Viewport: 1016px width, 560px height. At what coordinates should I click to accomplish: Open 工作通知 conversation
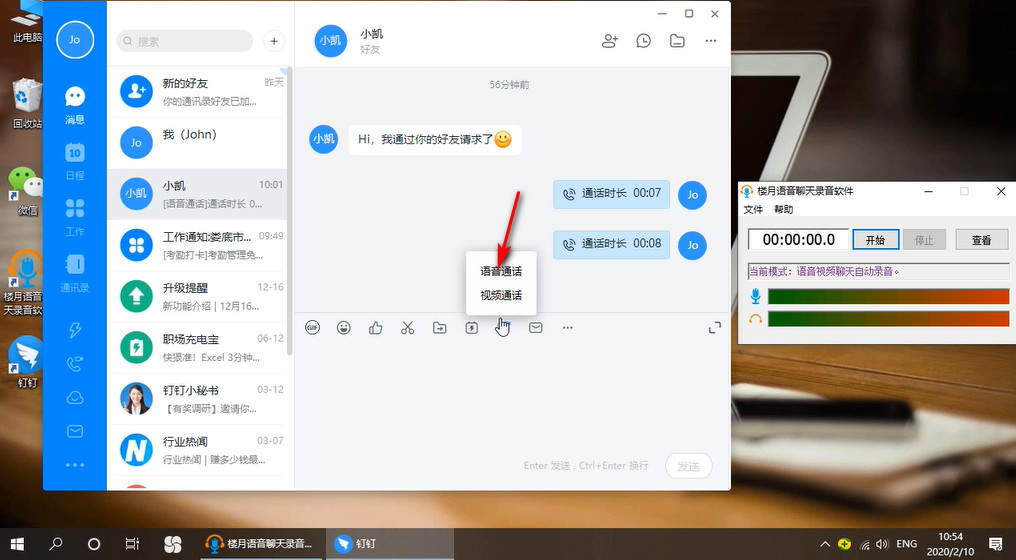pos(197,245)
